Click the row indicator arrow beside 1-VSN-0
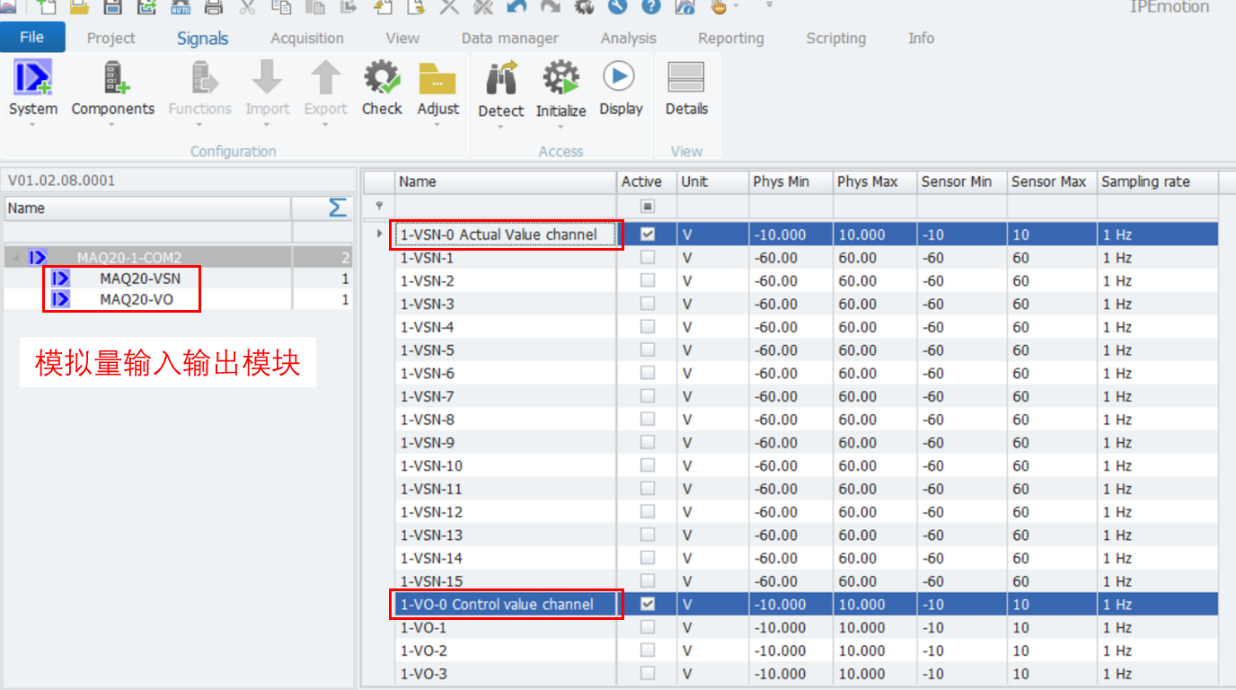 (378, 234)
